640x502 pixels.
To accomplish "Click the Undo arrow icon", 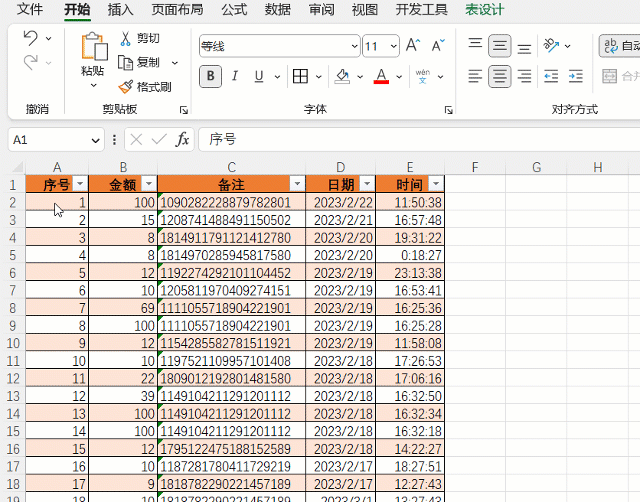I will (31, 38).
